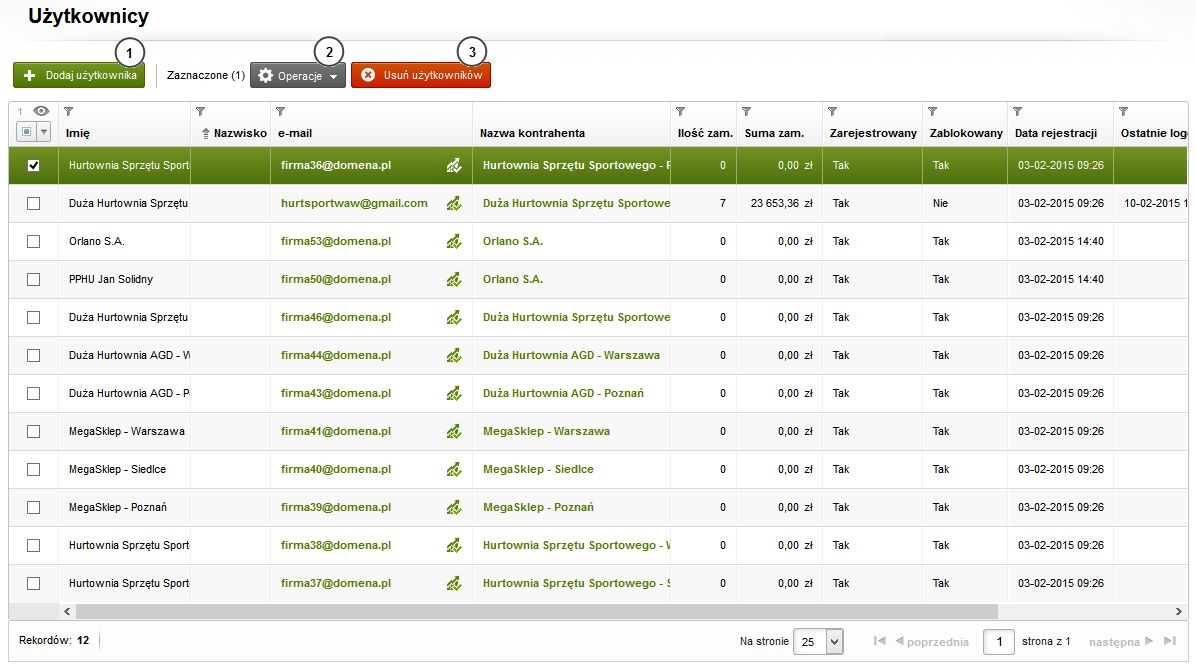Uncheck the first selected row checkbox
1196x668 pixels.
pos(34,166)
